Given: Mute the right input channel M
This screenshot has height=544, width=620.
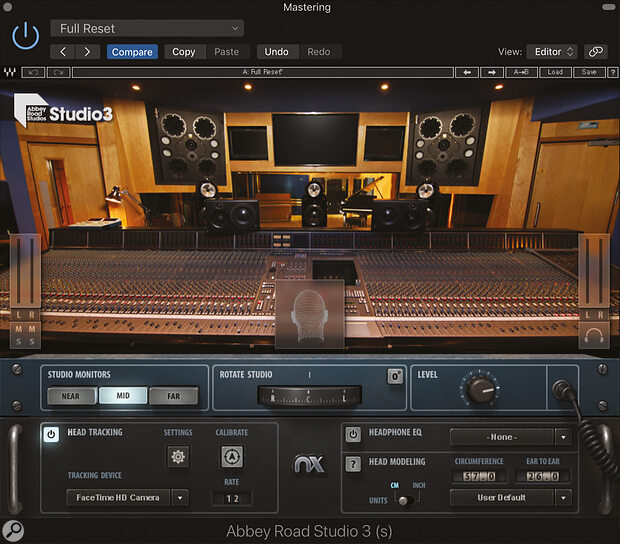Looking at the screenshot, I should point(32,329).
